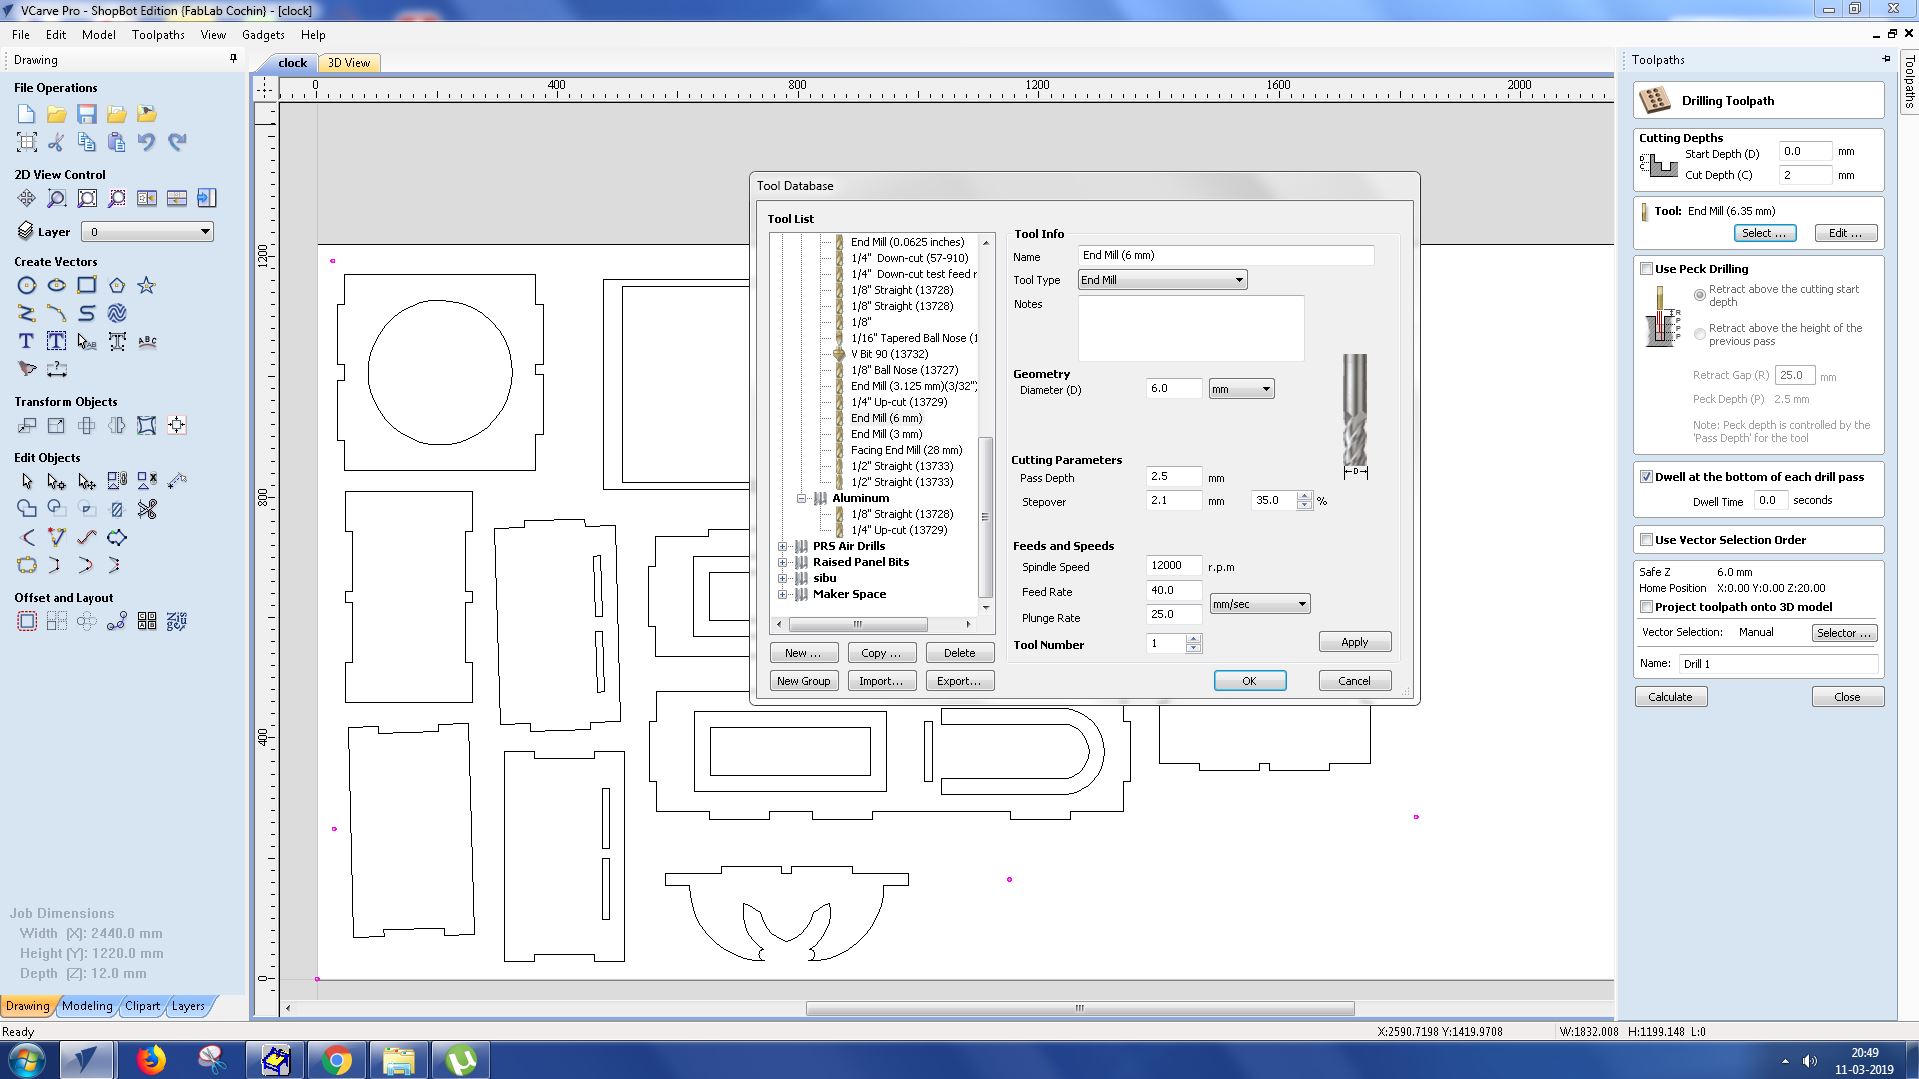The image size is (1919, 1079).
Task: Open the Offset Vectors tool
Action: pyautogui.click(x=27, y=622)
